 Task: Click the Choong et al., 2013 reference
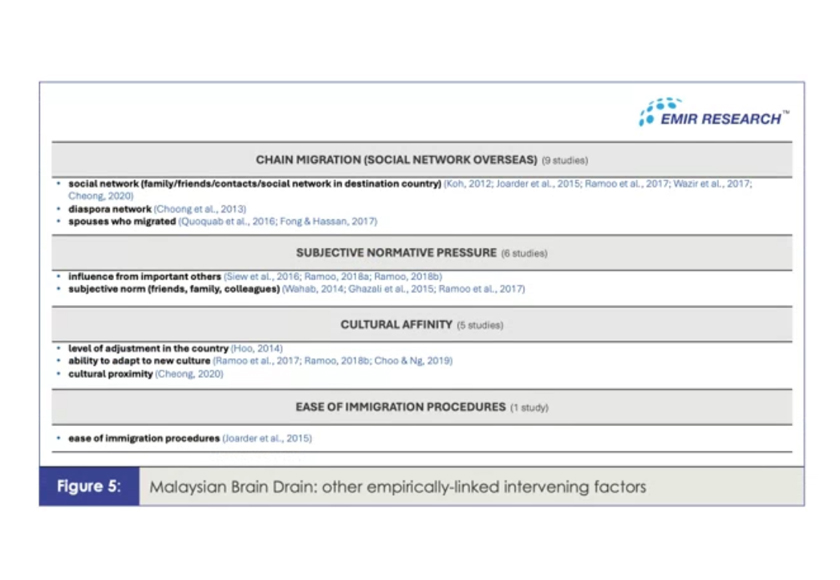click(x=199, y=209)
